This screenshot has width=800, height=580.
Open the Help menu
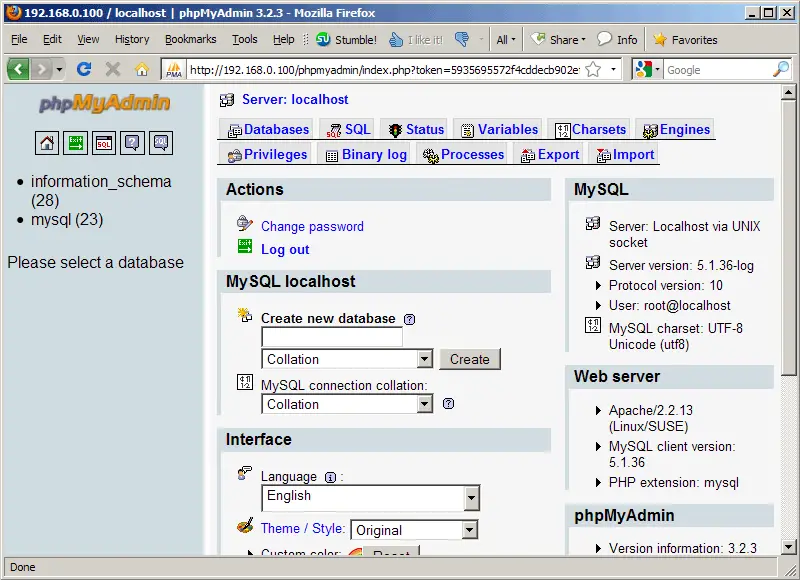click(283, 39)
